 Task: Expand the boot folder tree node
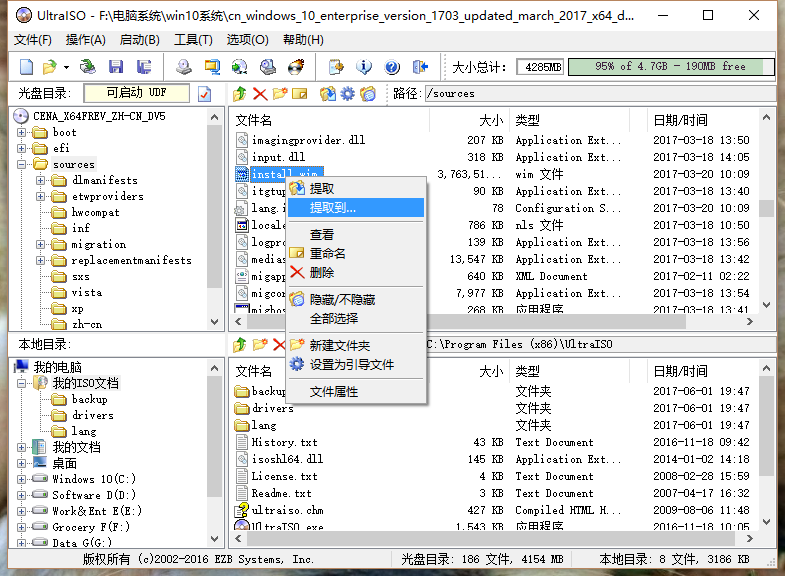pos(22,133)
